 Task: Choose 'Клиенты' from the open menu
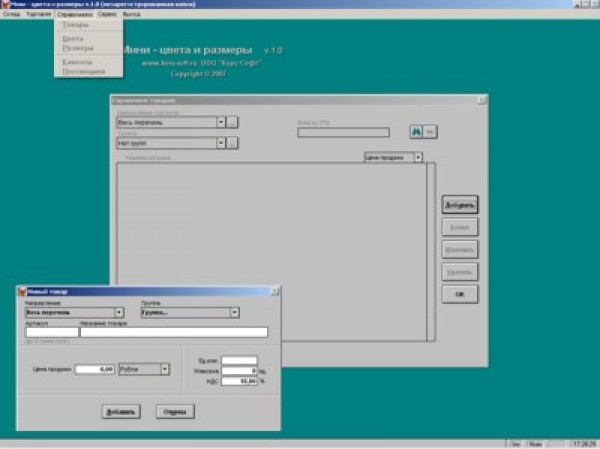tap(77, 62)
